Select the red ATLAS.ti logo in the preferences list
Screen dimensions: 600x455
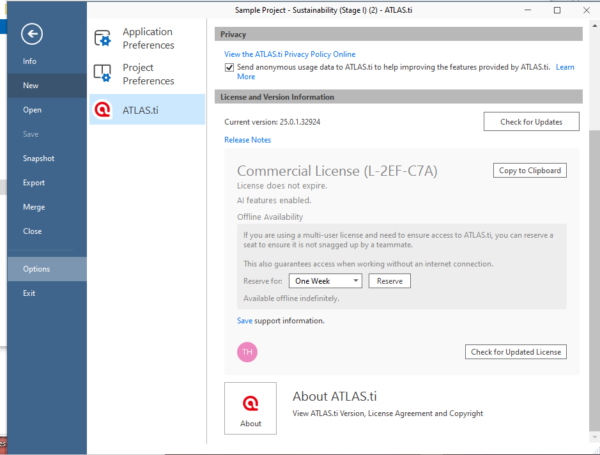pyautogui.click(x=103, y=110)
